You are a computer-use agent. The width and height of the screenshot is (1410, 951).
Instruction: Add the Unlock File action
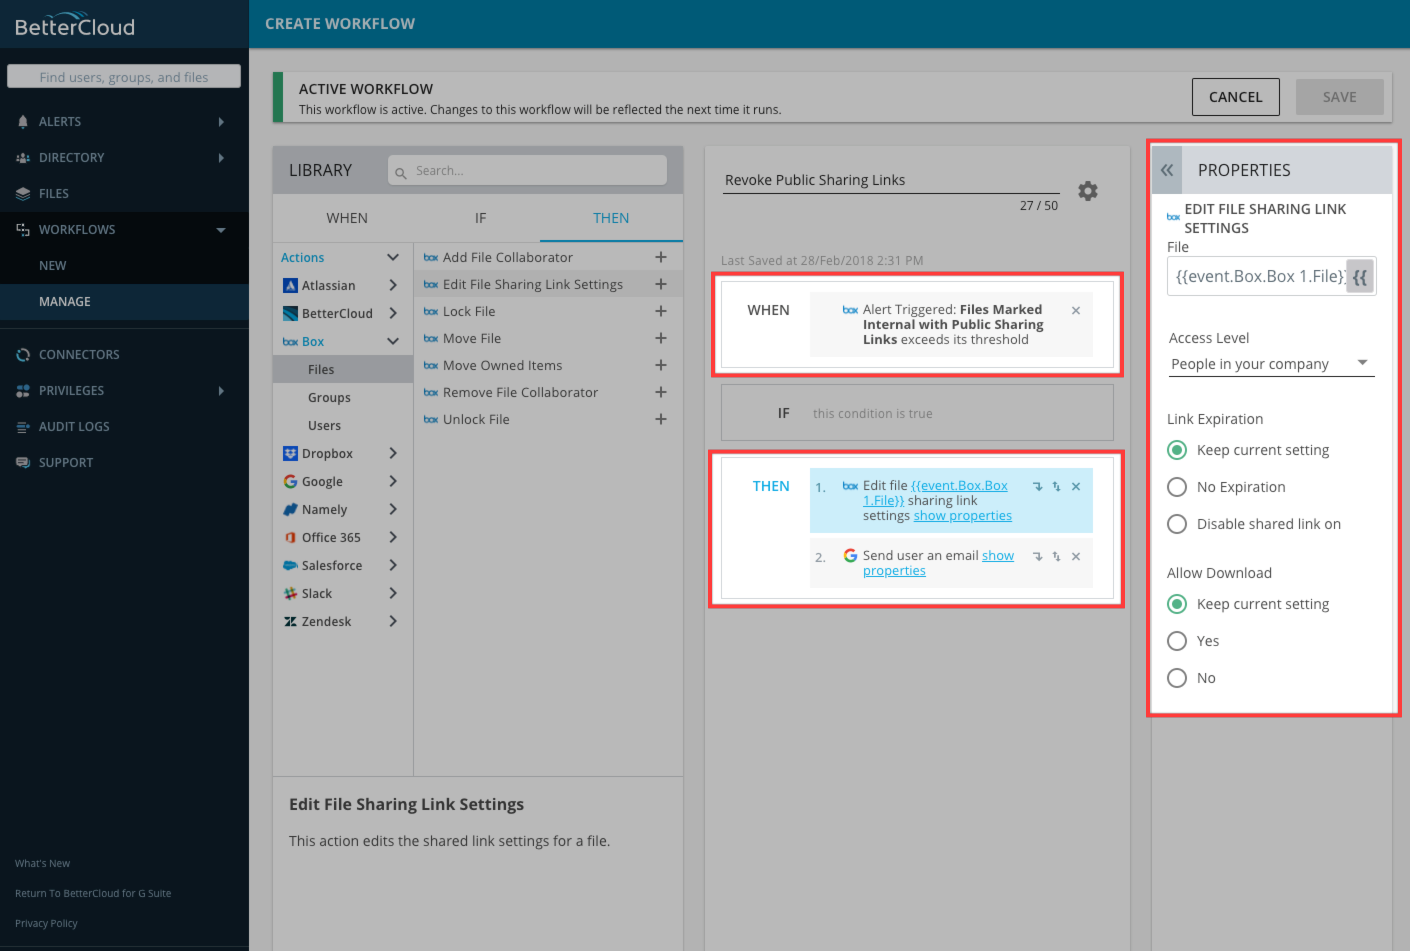tap(661, 419)
